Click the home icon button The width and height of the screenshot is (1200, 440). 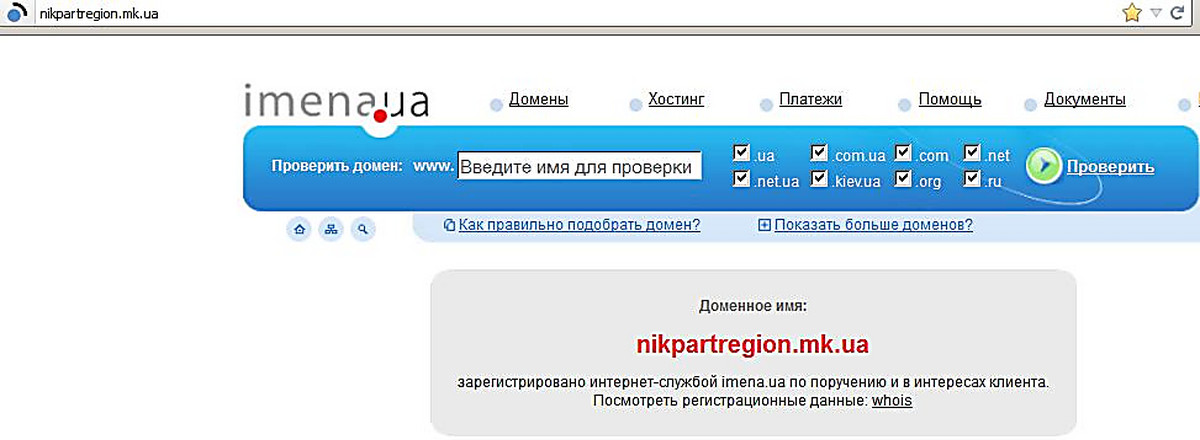(x=298, y=230)
